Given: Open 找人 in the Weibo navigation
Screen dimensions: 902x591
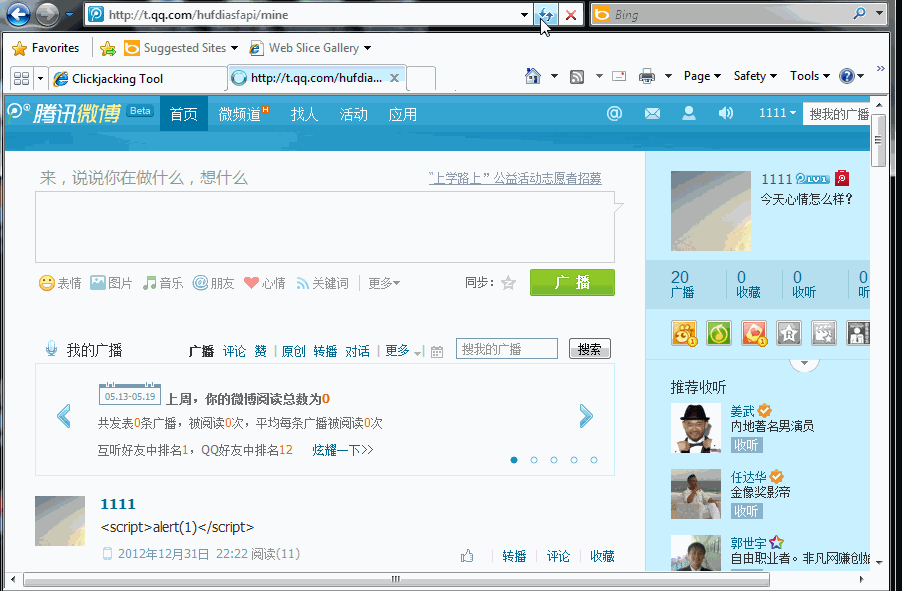Looking at the screenshot, I should point(304,114).
